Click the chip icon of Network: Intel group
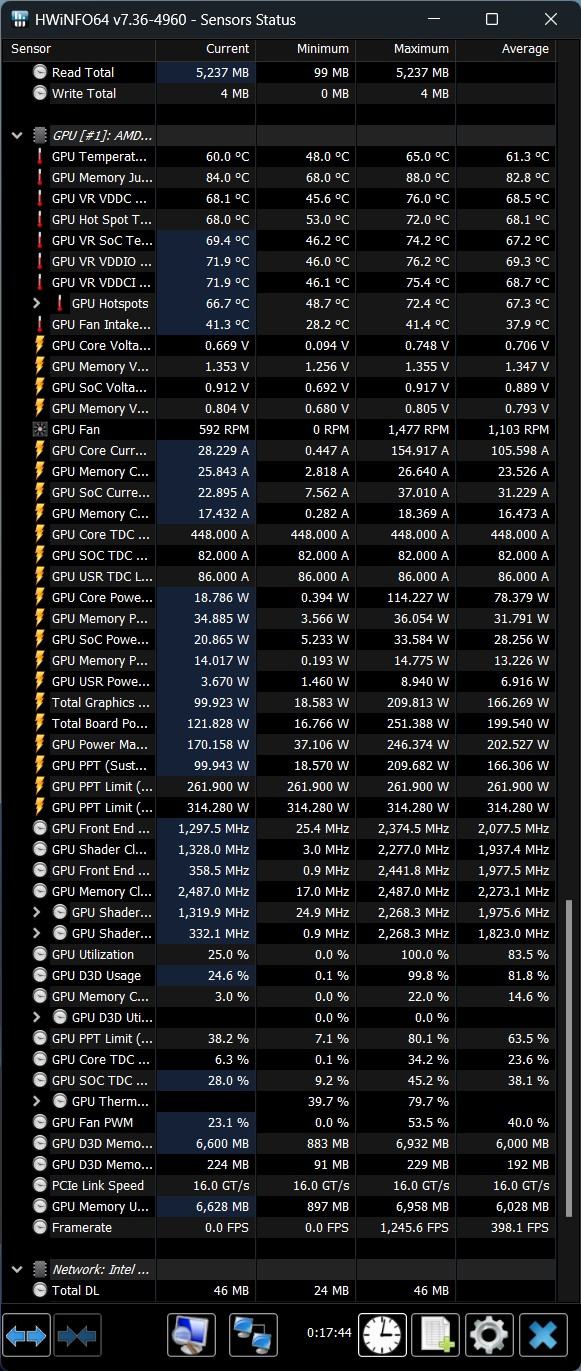Screen dimensions: 581x1371 (x=40, y=1269)
